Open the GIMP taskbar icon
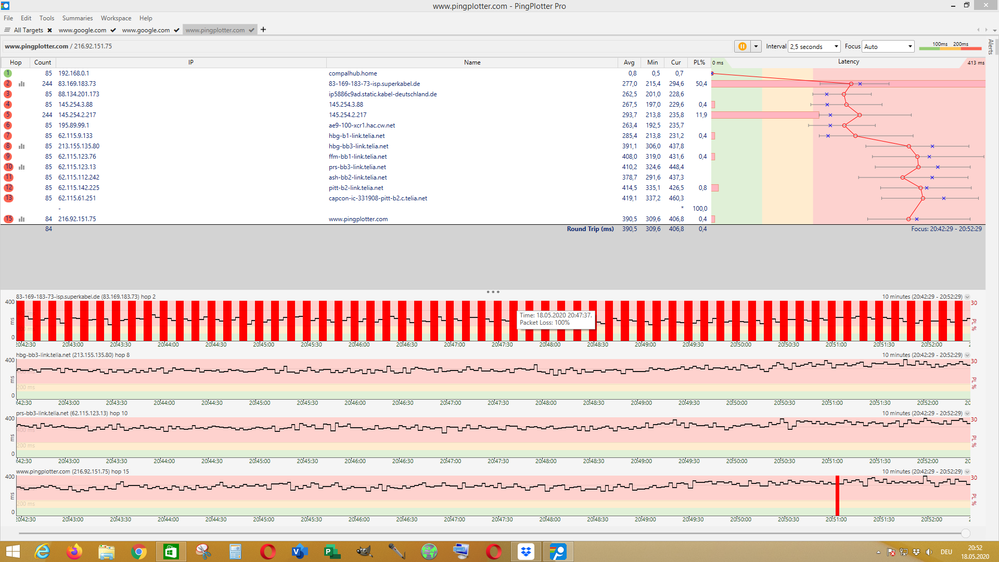The height and width of the screenshot is (562, 999). [364, 552]
